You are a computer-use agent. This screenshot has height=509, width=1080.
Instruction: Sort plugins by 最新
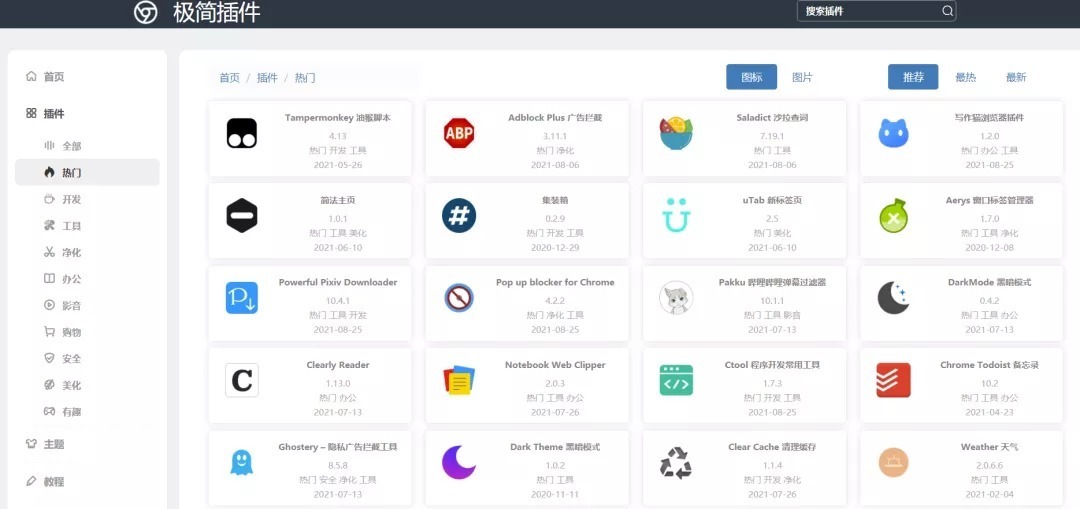click(1016, 77)
